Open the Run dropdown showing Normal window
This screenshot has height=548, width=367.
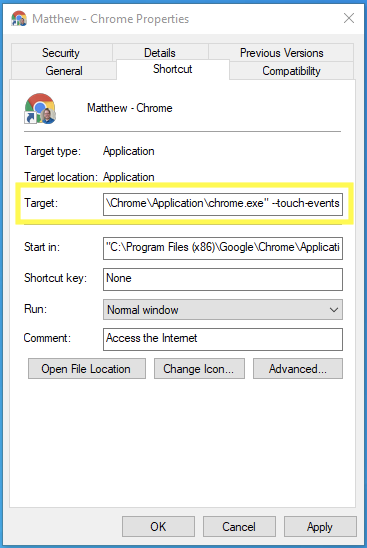tap(223, 309)
